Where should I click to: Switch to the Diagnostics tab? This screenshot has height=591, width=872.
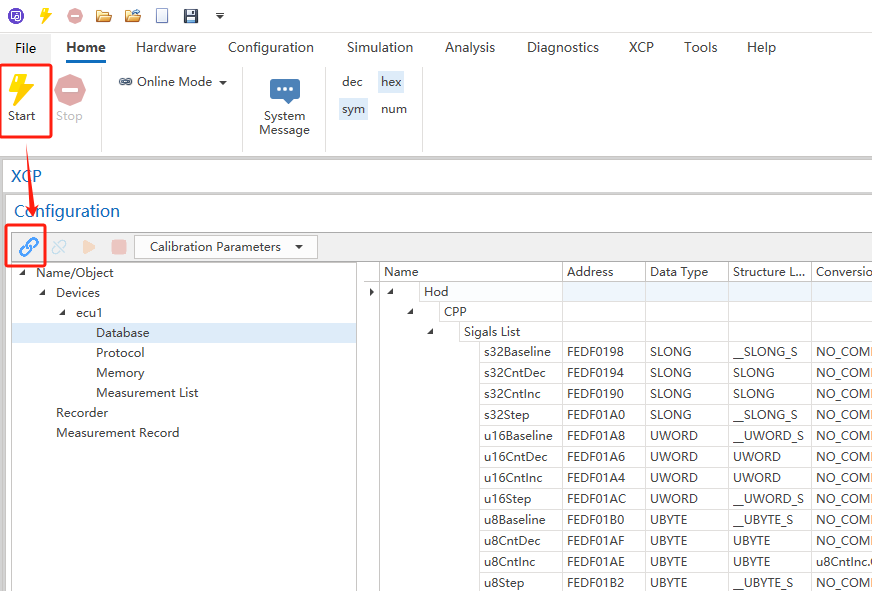click(562, 47)
